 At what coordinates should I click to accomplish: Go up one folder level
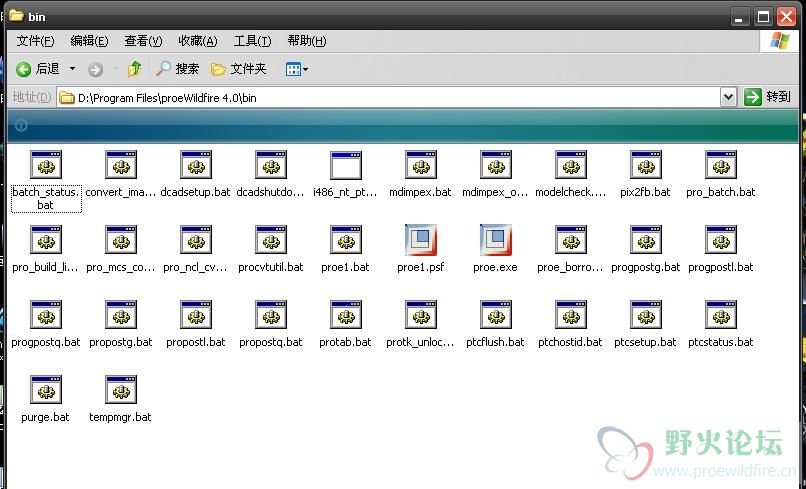[135, 69]
